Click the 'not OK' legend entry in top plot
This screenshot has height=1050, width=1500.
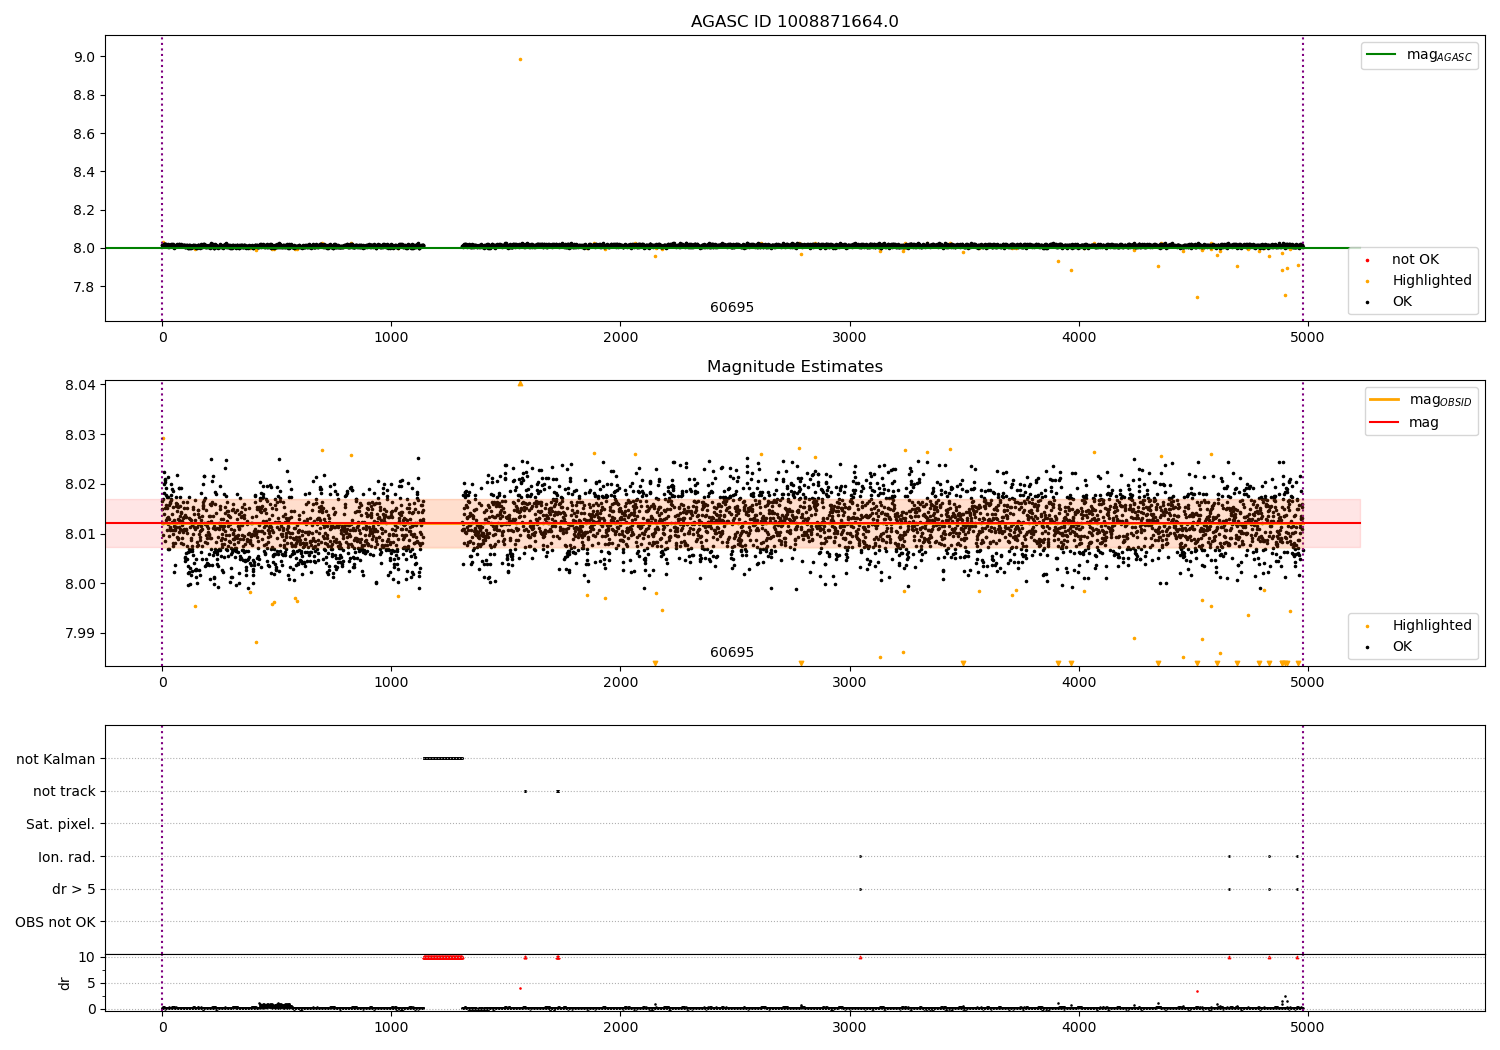pos(1415,260)
